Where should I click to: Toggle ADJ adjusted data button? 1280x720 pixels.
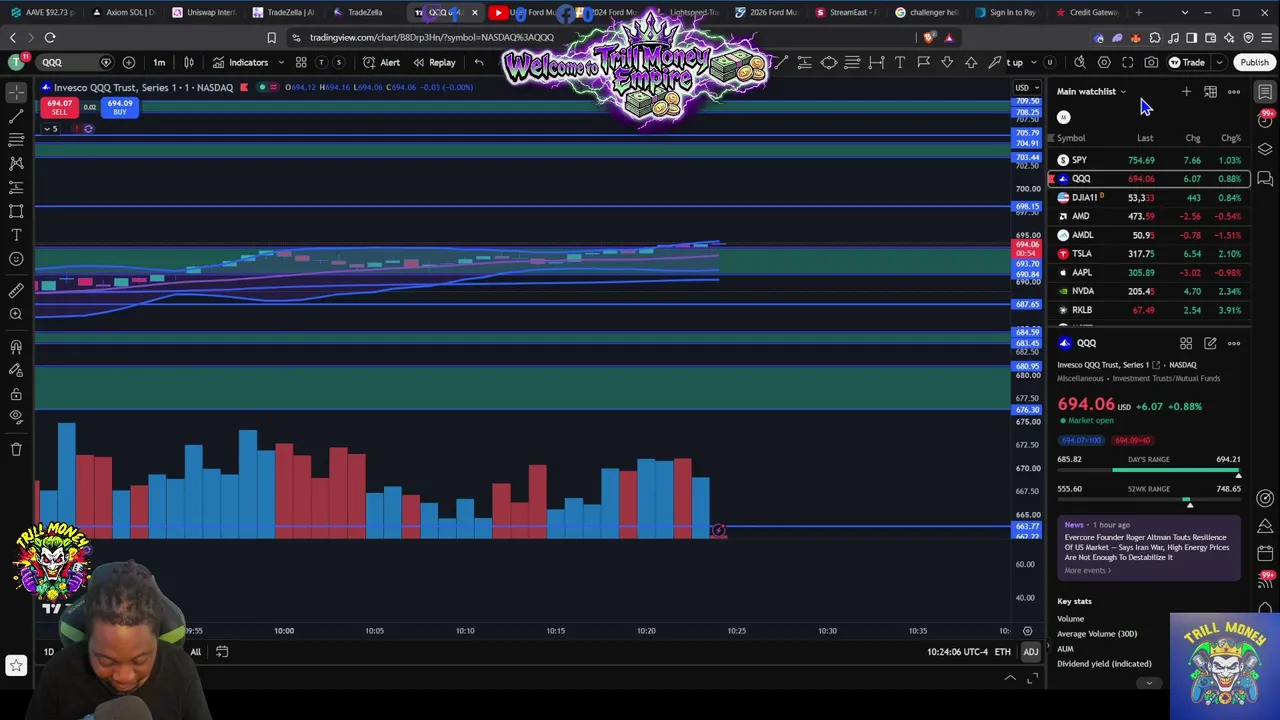pyautogui.click(x=1030, y=652)
